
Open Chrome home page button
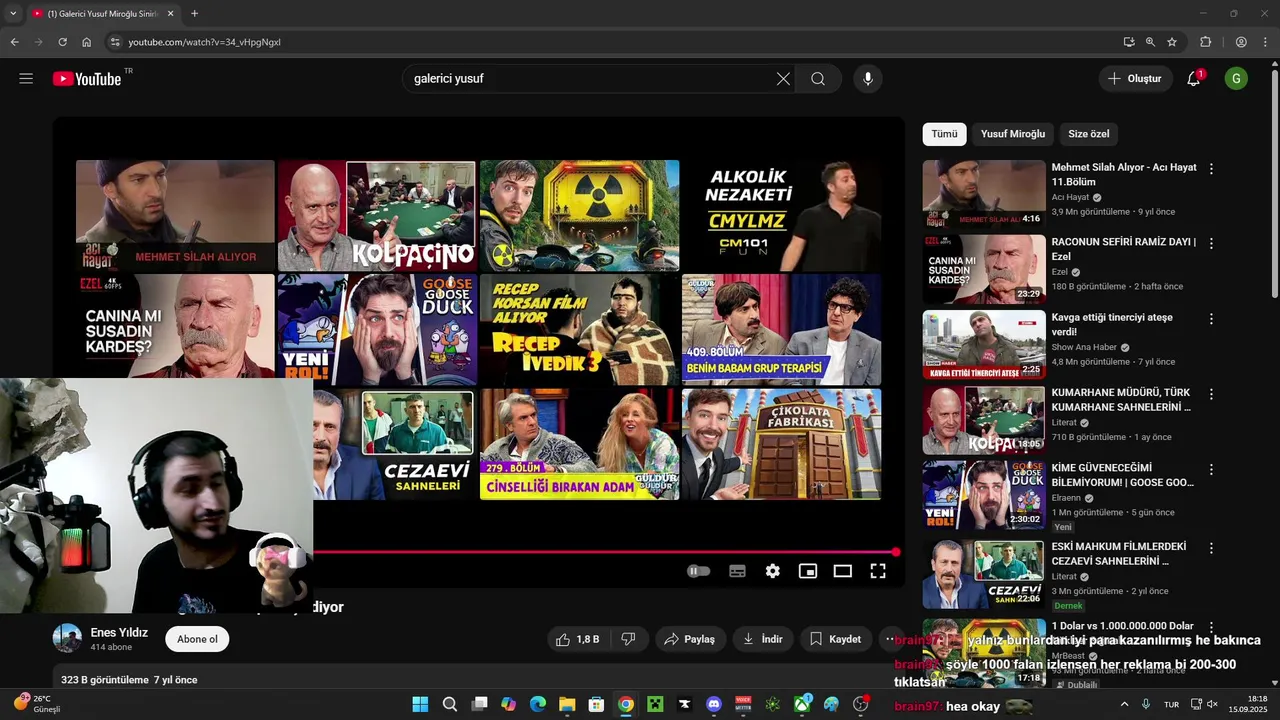(x=87, y=42)
